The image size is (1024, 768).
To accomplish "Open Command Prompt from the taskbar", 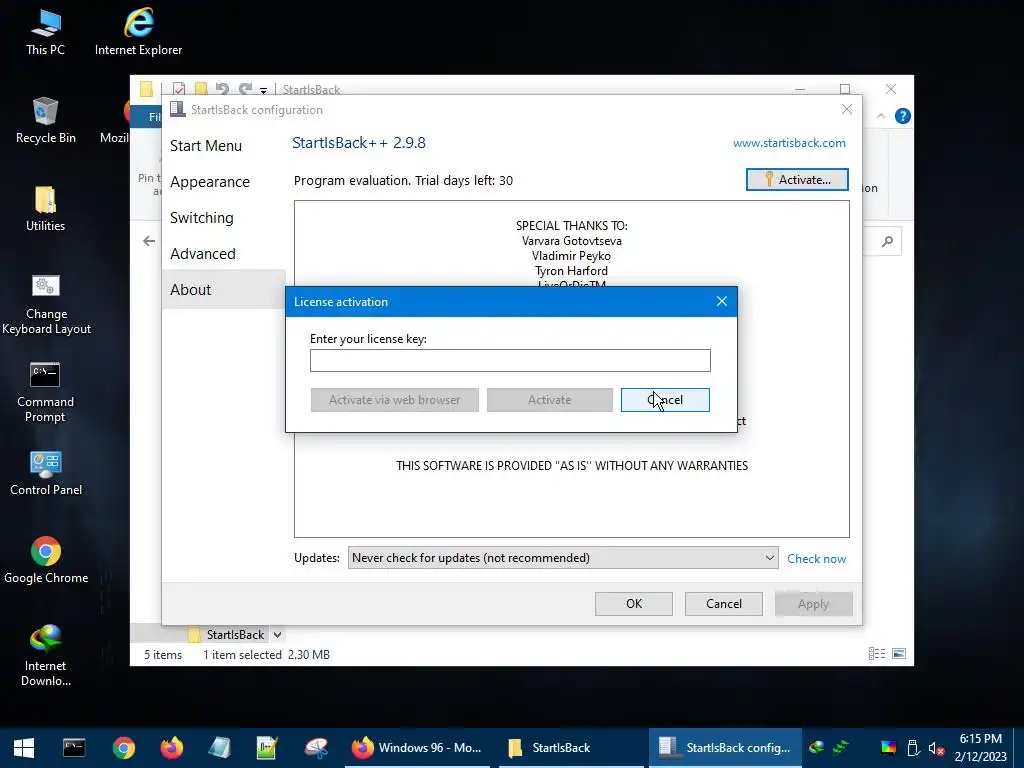I will 74,748.
